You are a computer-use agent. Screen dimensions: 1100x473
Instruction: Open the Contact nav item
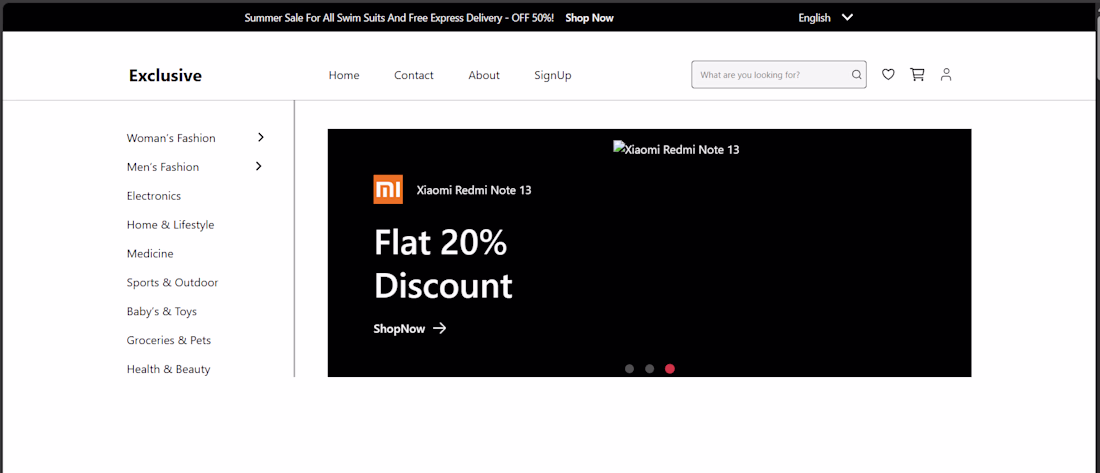click(x=414, y=75)
